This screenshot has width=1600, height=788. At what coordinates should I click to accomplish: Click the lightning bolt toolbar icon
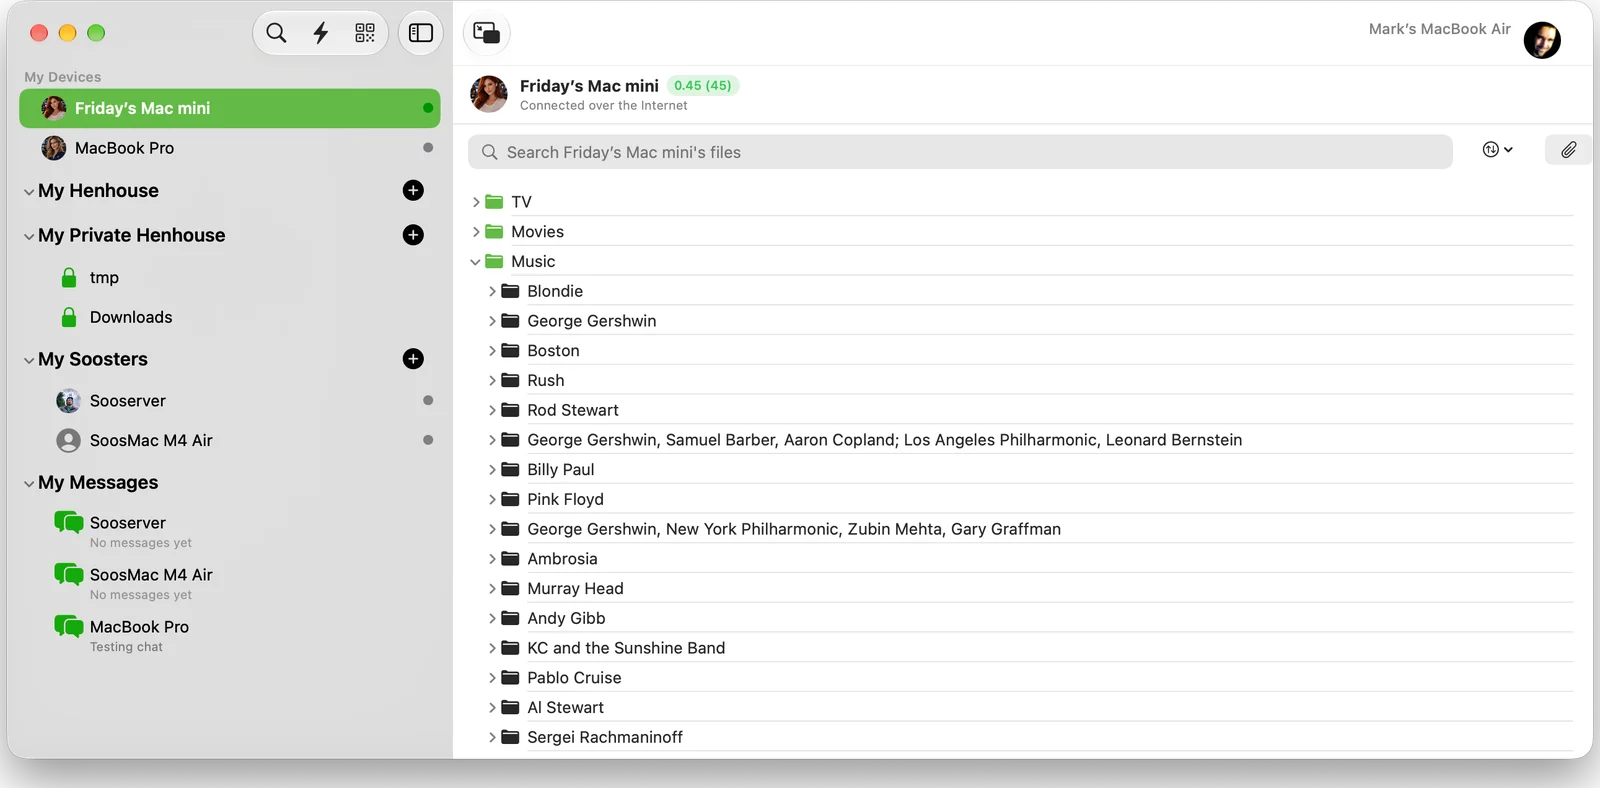tap(321, 33)
